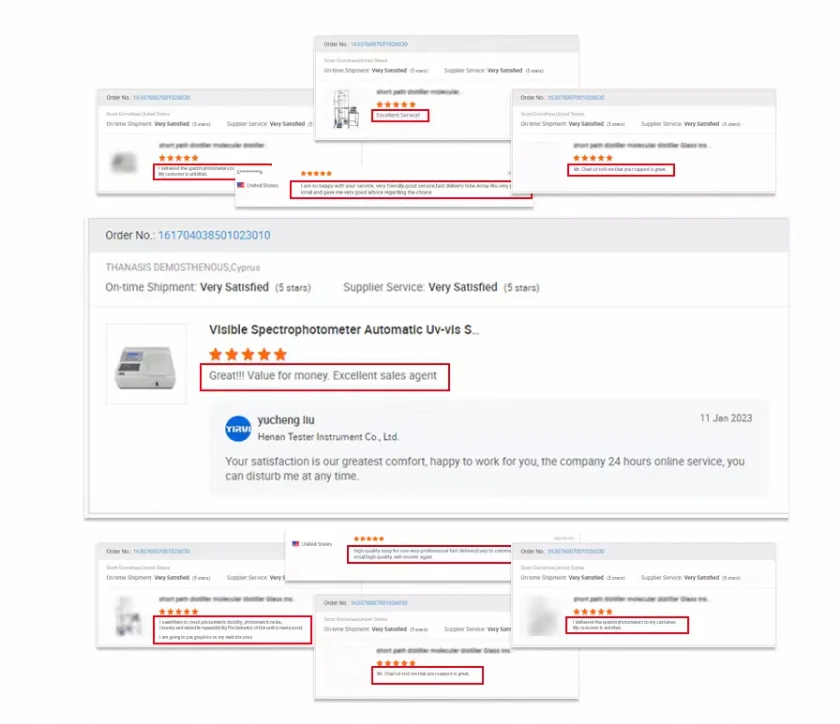Image resolution: width=840 pixels, height=724 pixels.
Task: Click the United States flag icon in lower review
Action: (x=296, y=543)
